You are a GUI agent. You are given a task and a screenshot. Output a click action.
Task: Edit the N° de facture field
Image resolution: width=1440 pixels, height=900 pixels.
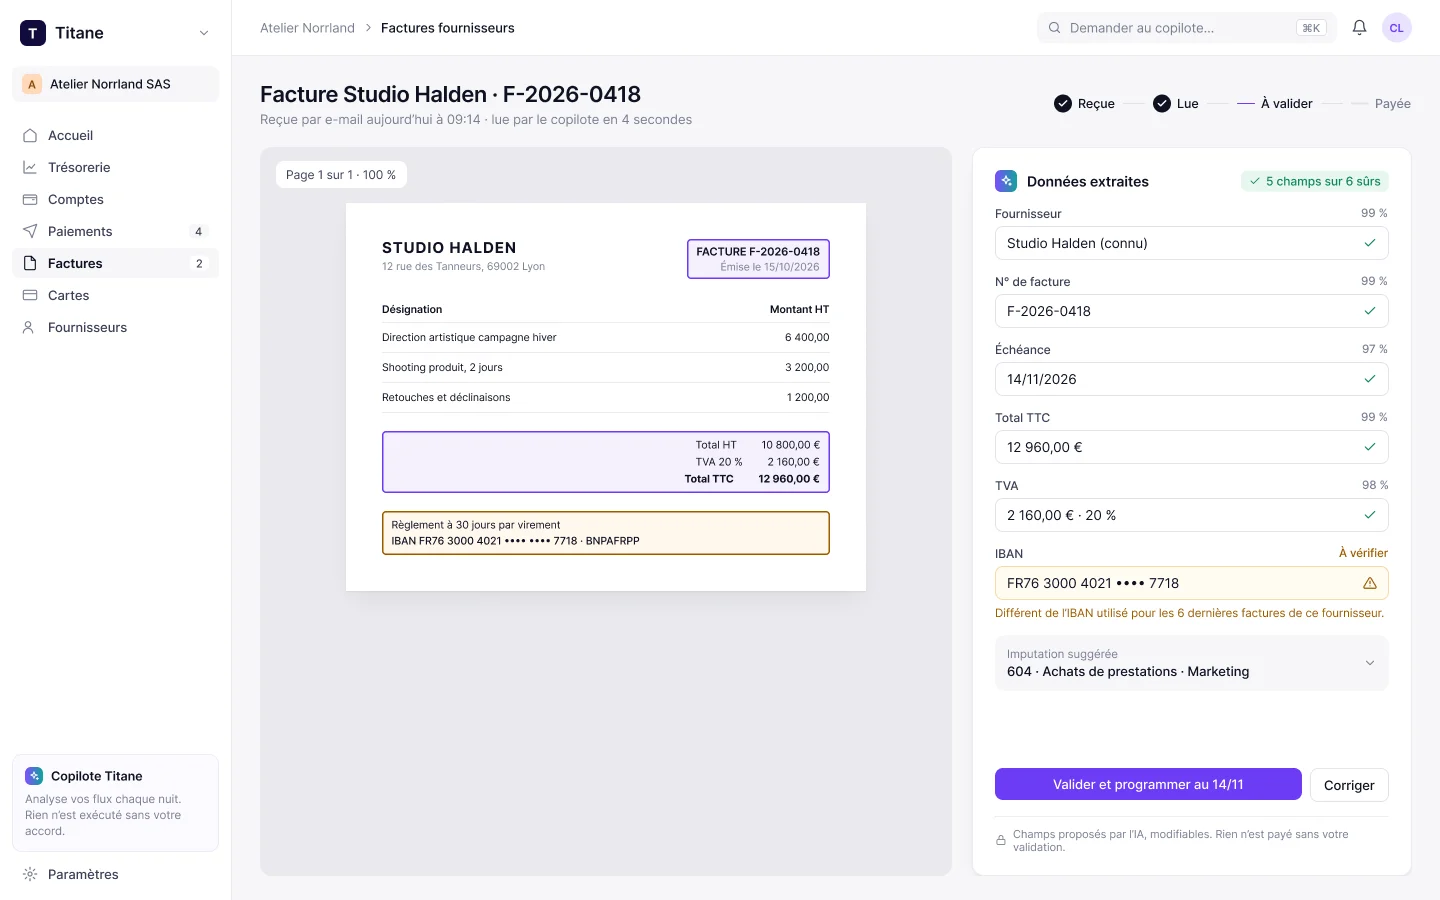[1191, 311]
